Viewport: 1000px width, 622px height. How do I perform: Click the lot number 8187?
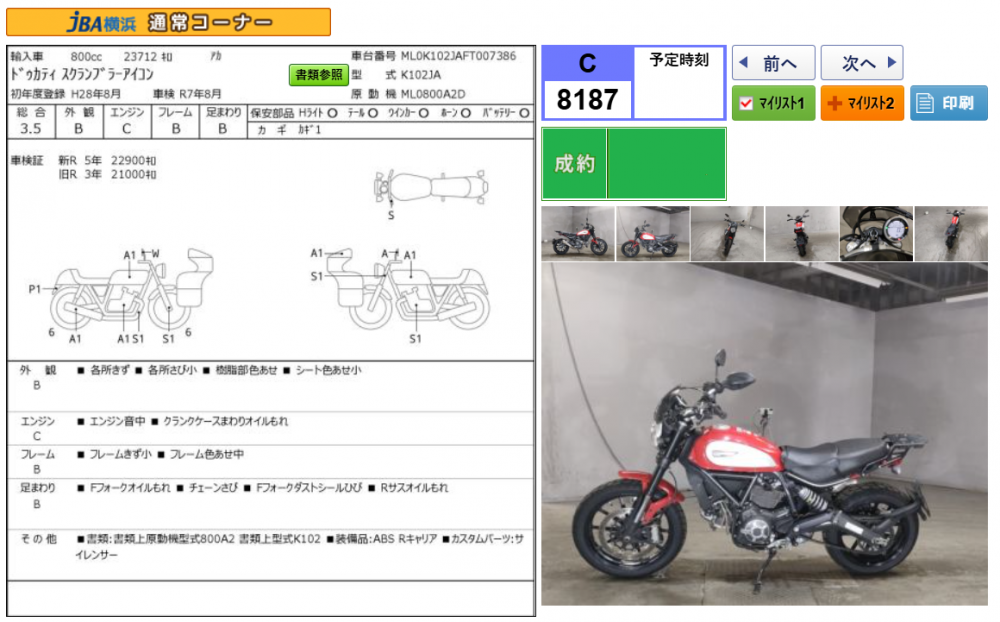click(587, 100)
